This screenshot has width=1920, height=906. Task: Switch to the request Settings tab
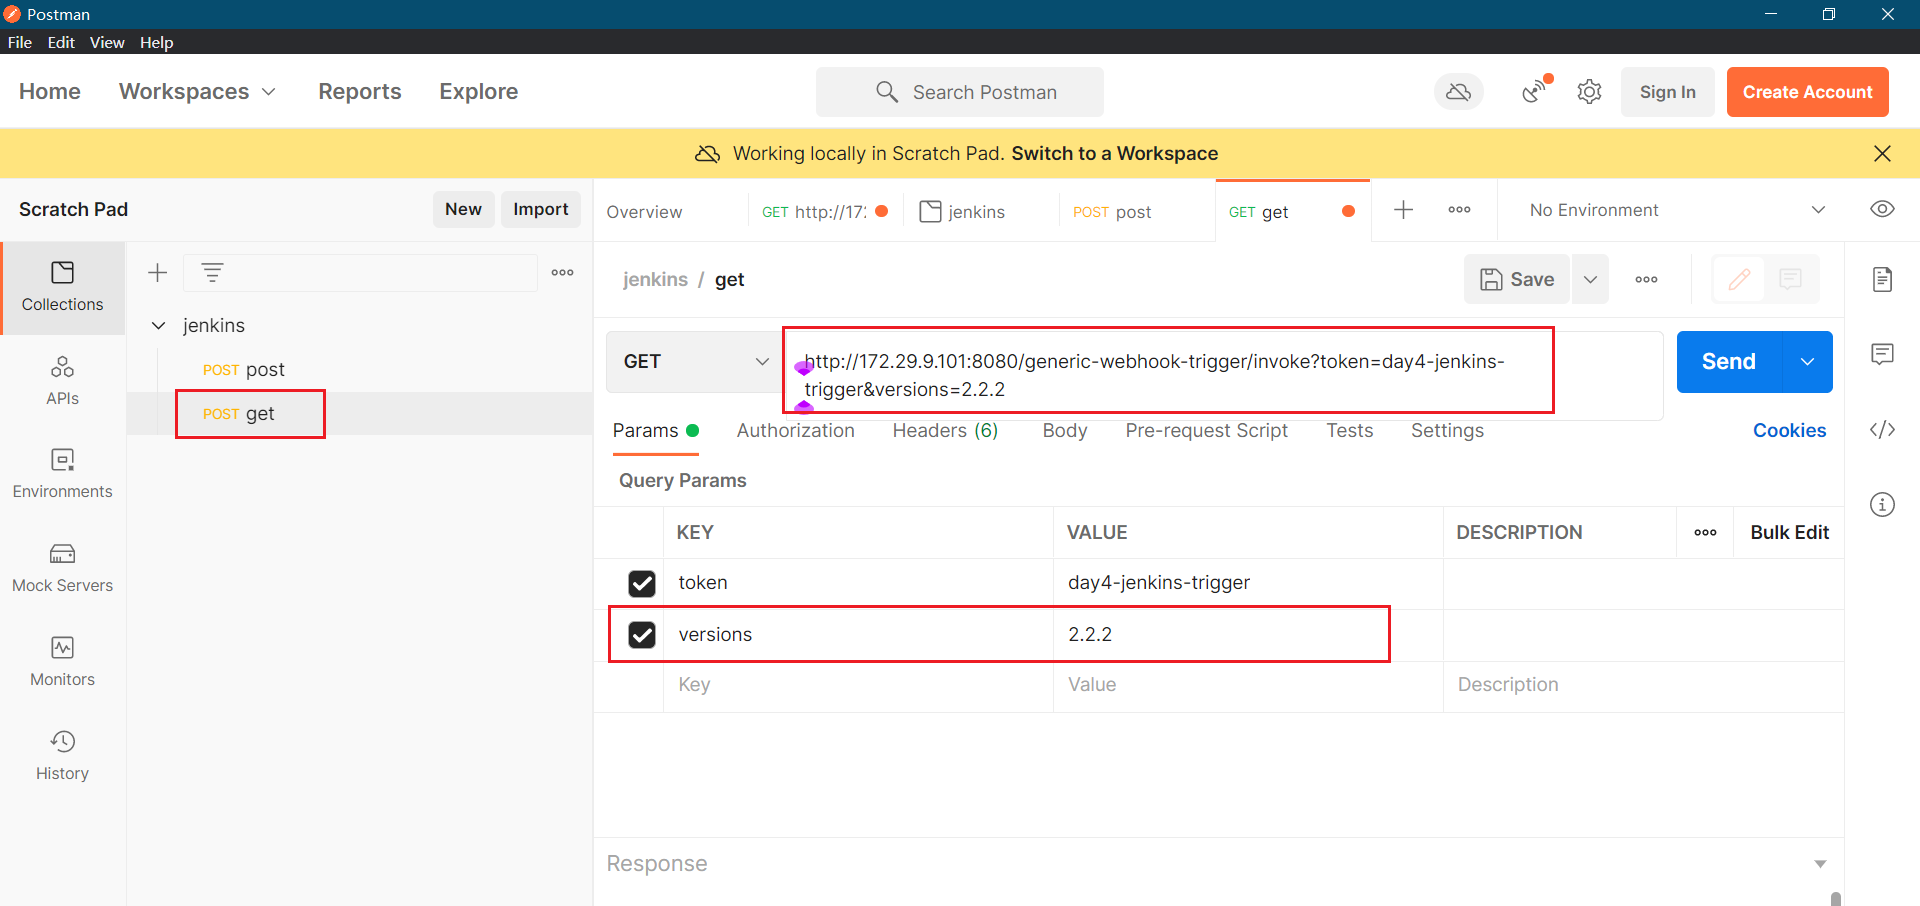point(1447,430)
